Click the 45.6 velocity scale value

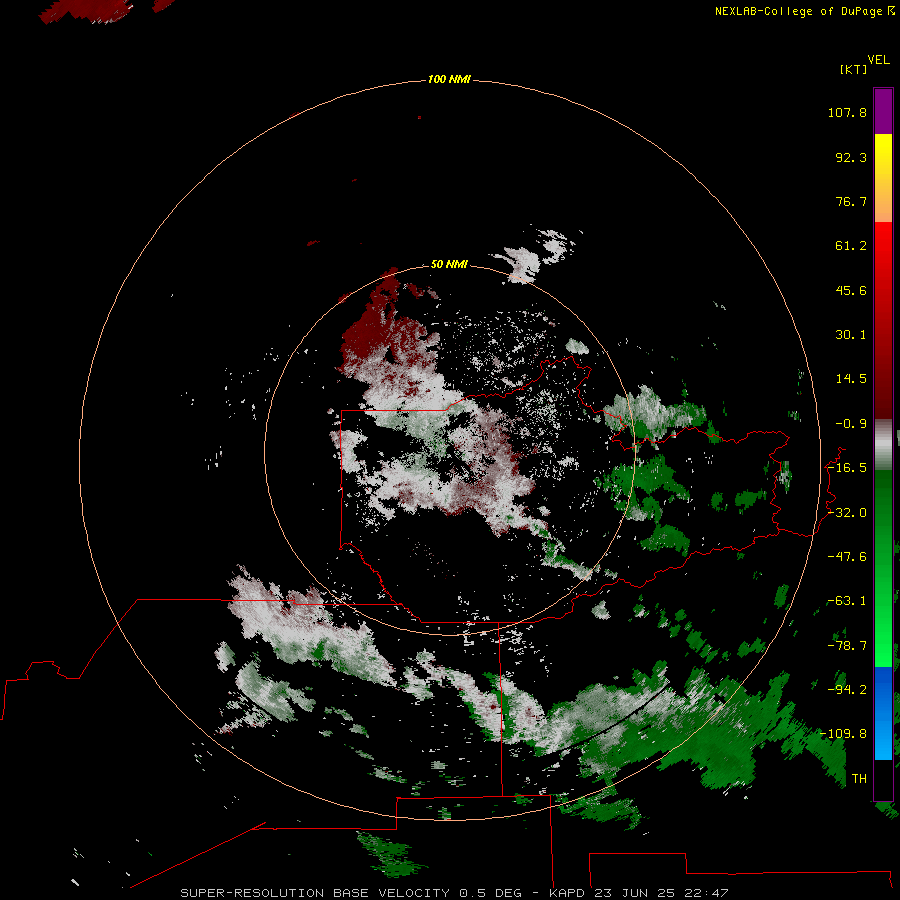(x=851, y=290)
